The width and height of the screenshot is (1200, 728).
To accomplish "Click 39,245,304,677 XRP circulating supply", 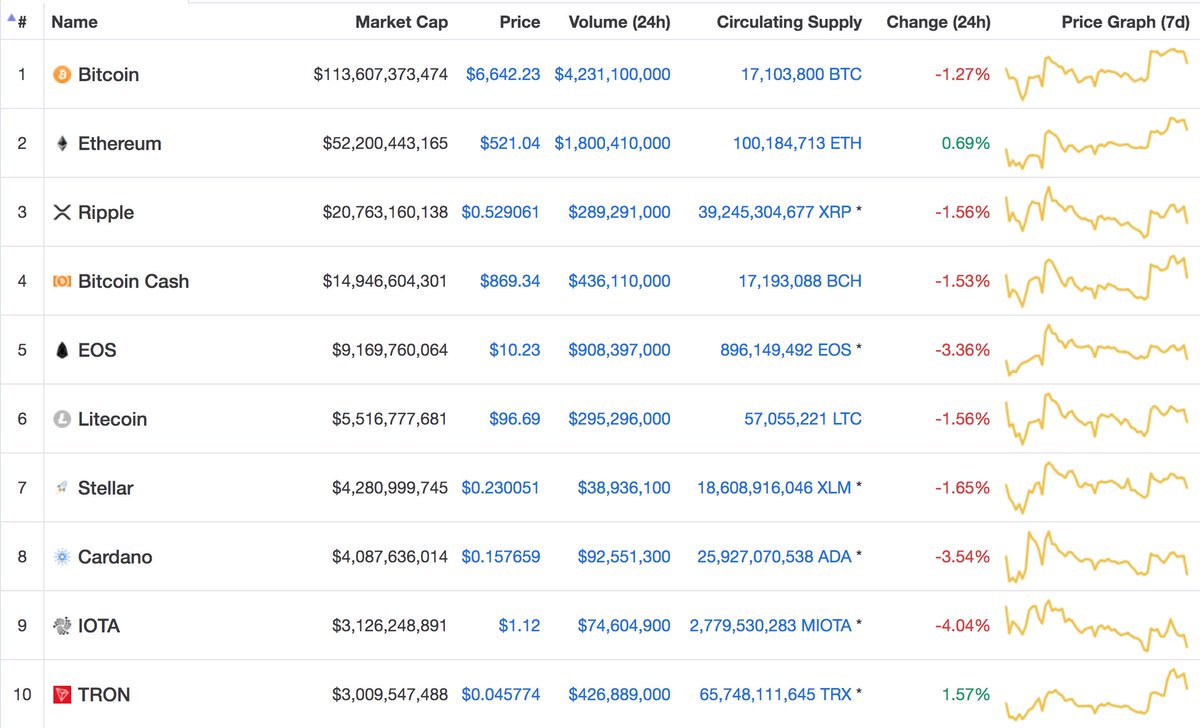I will (x=775, y=213).
